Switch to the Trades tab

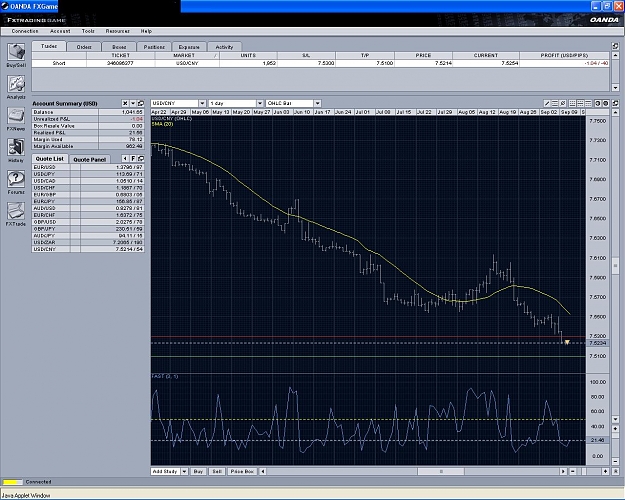tap(49, 46)
